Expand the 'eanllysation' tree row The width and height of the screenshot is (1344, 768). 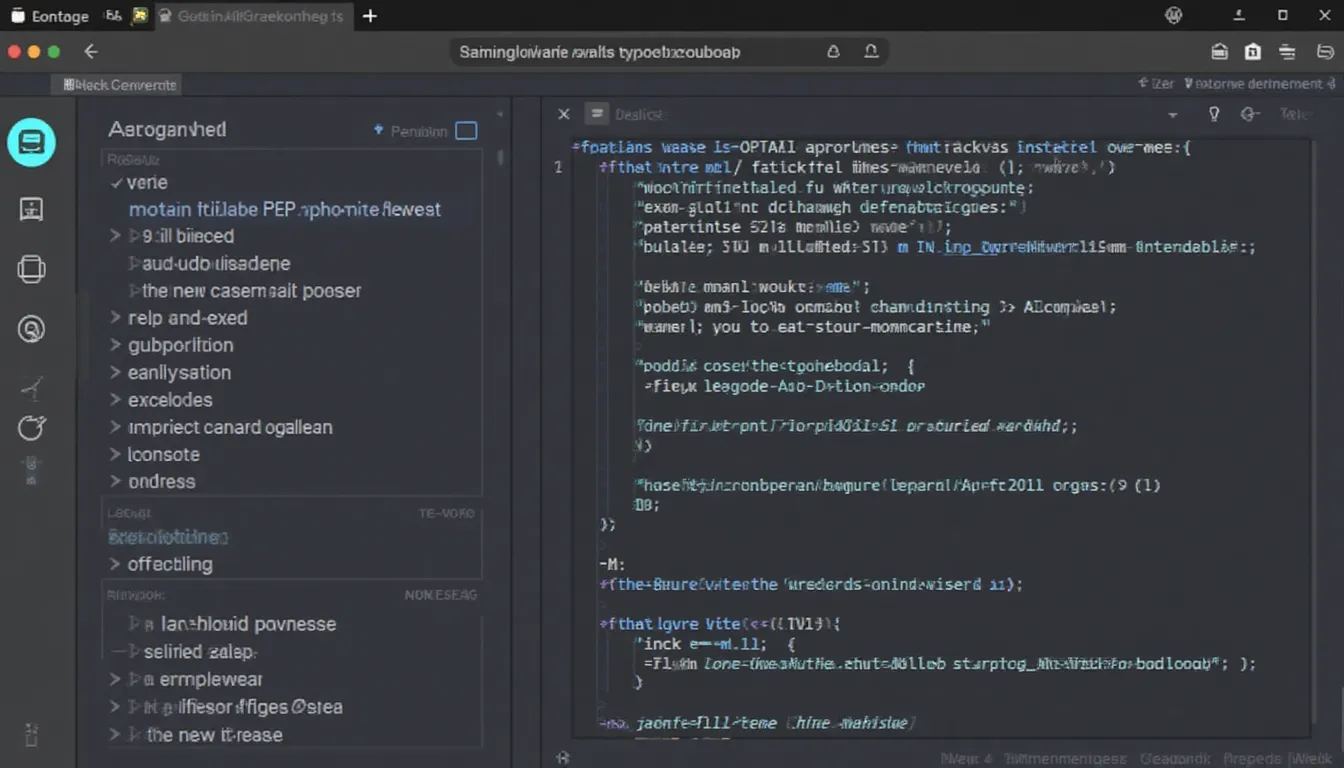coord(115,372)
